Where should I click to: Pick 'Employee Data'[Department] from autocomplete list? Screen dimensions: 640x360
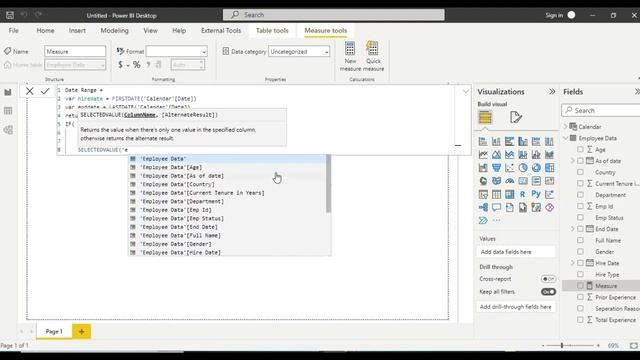(x=182, y=202)
